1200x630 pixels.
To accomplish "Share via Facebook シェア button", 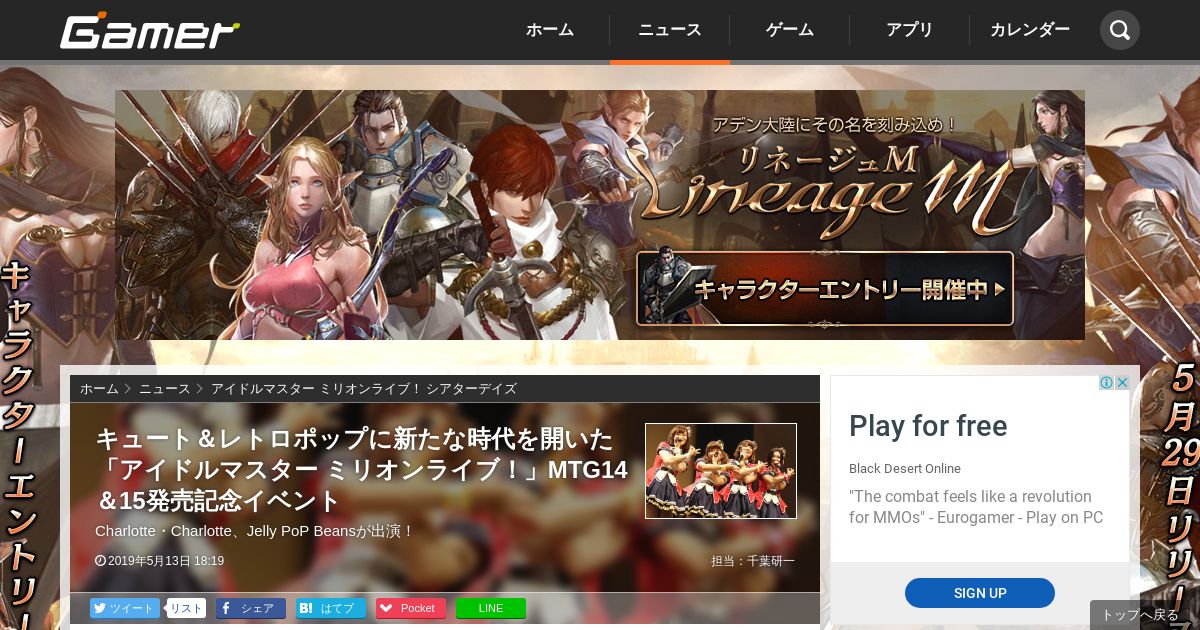I will (x=251, y=608).
